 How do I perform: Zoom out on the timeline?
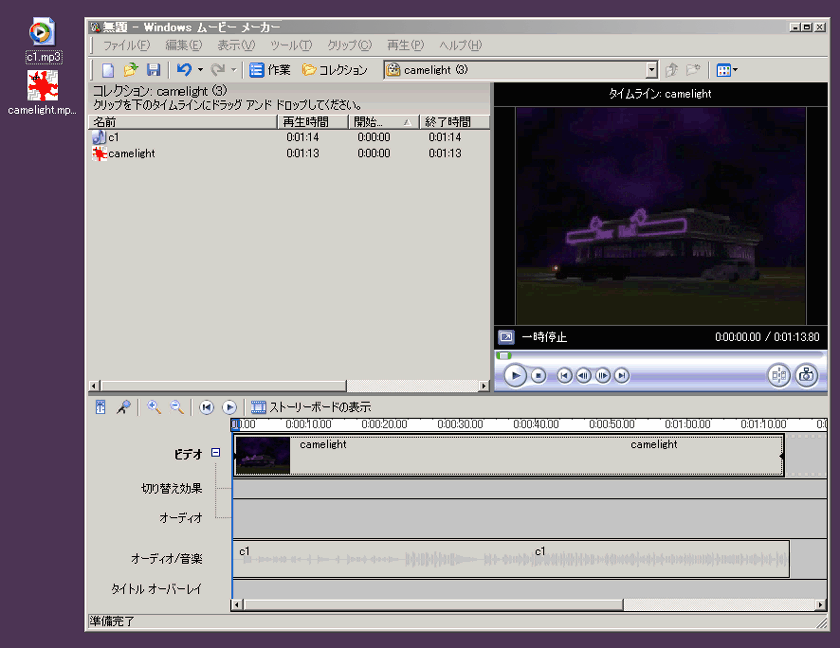pyautogui.click(x=176, y=407)
